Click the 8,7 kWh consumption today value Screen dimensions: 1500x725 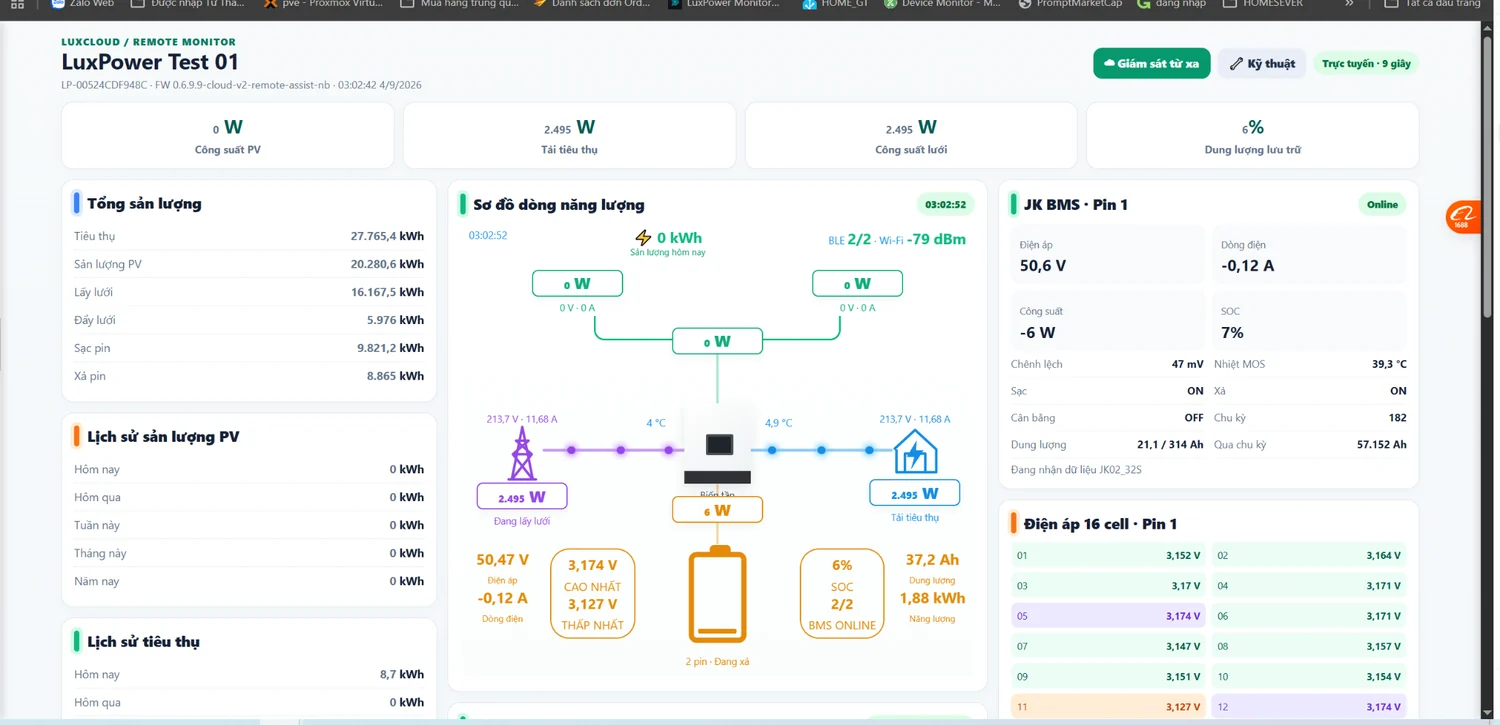(x=402, y=674)
